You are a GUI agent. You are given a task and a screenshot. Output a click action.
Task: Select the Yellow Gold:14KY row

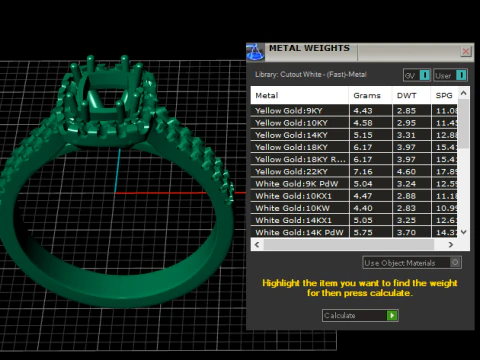[354, 135]
